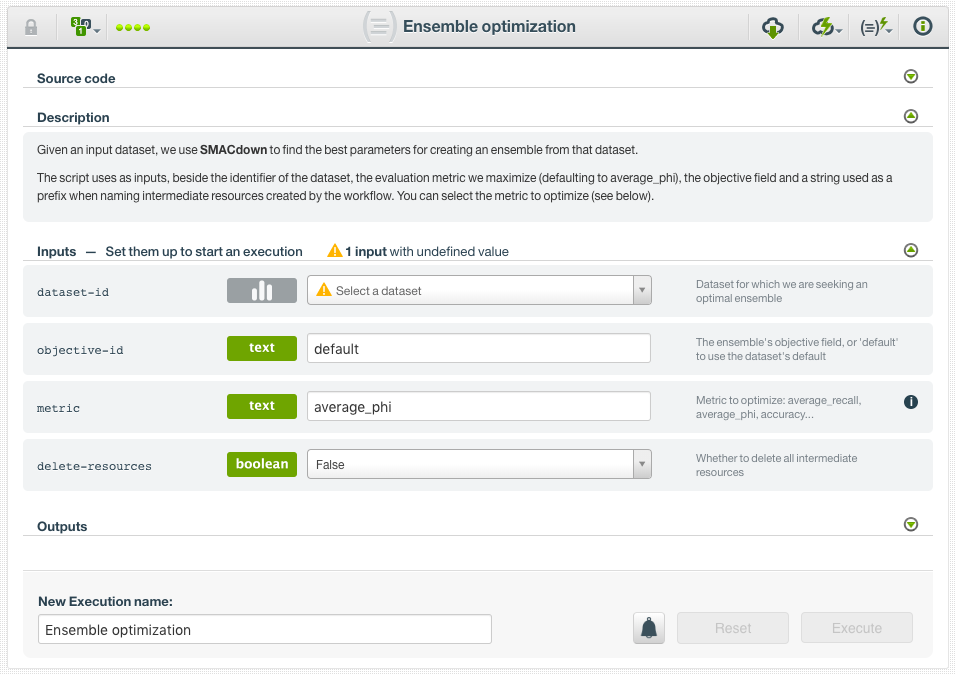955x675 pixels.
Task: Click the green dots status indicator
Action: (132, 27)
